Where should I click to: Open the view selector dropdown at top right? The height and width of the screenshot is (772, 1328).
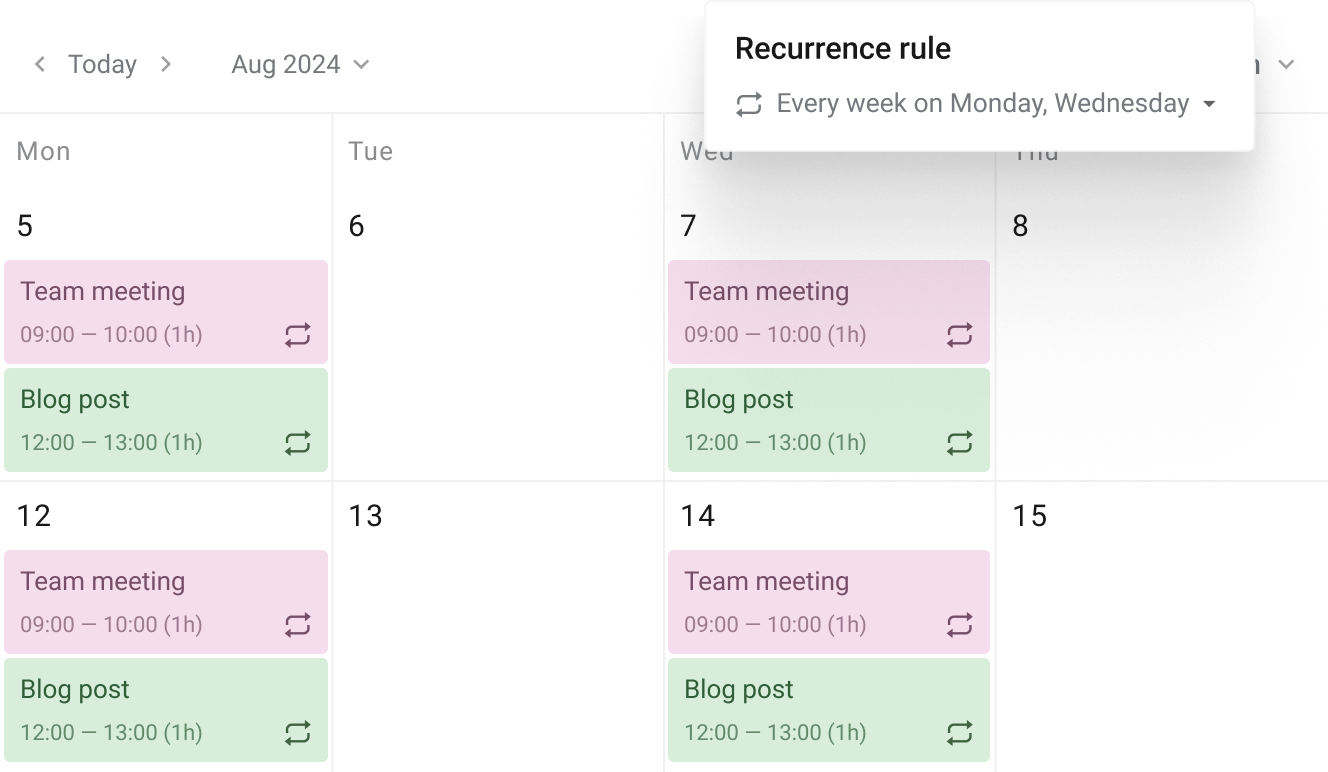point(1288,63)
